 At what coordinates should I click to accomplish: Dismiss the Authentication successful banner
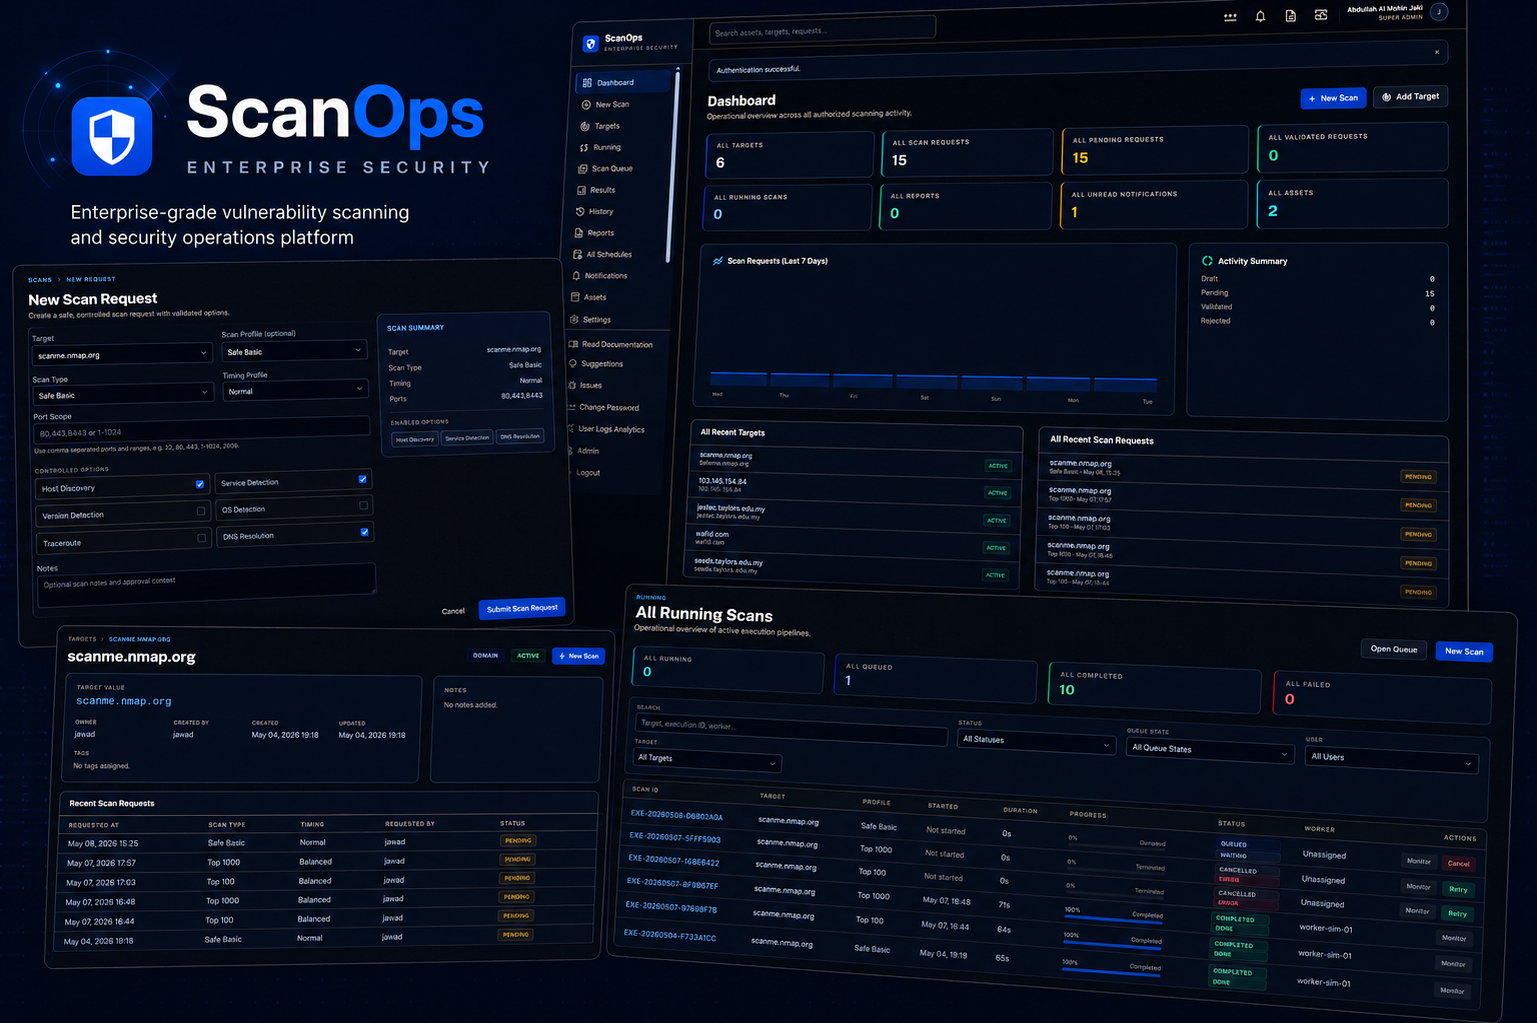point(1437,52)
